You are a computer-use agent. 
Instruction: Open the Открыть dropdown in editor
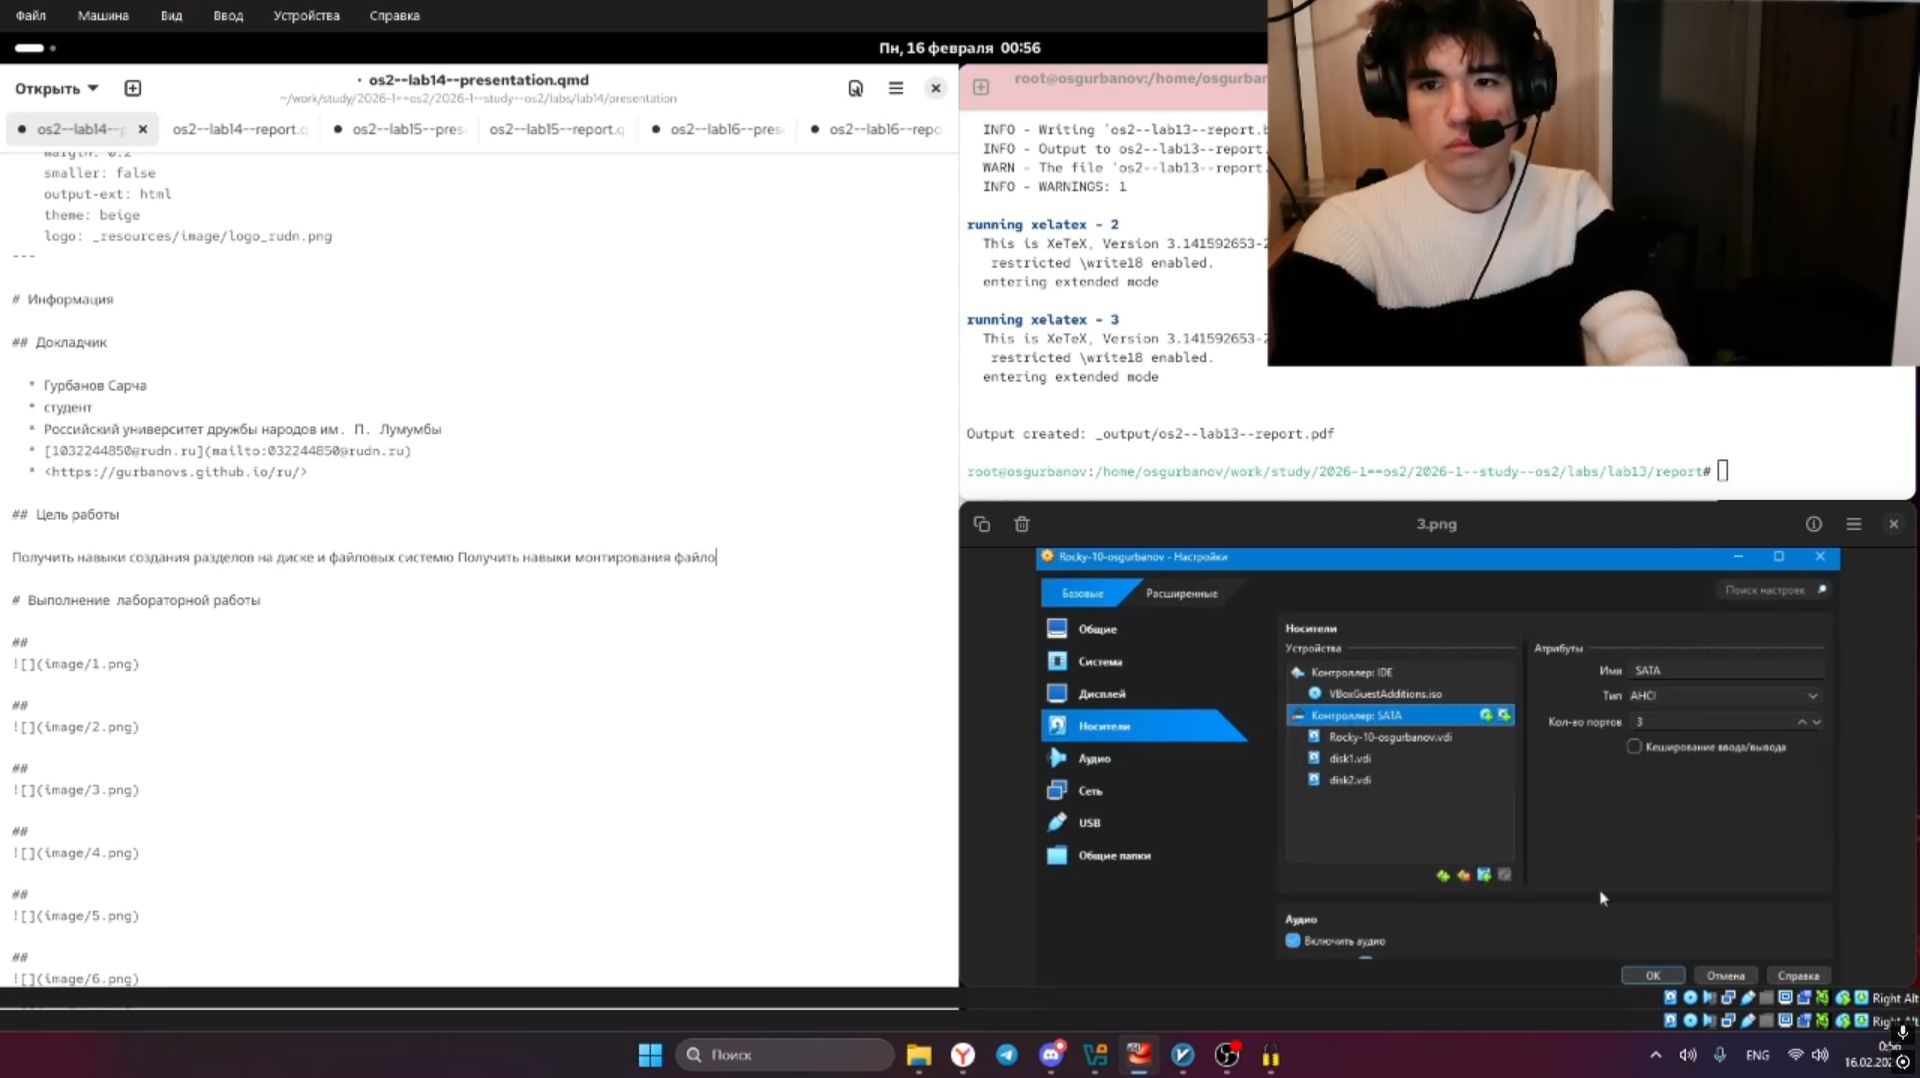[56, 88]
